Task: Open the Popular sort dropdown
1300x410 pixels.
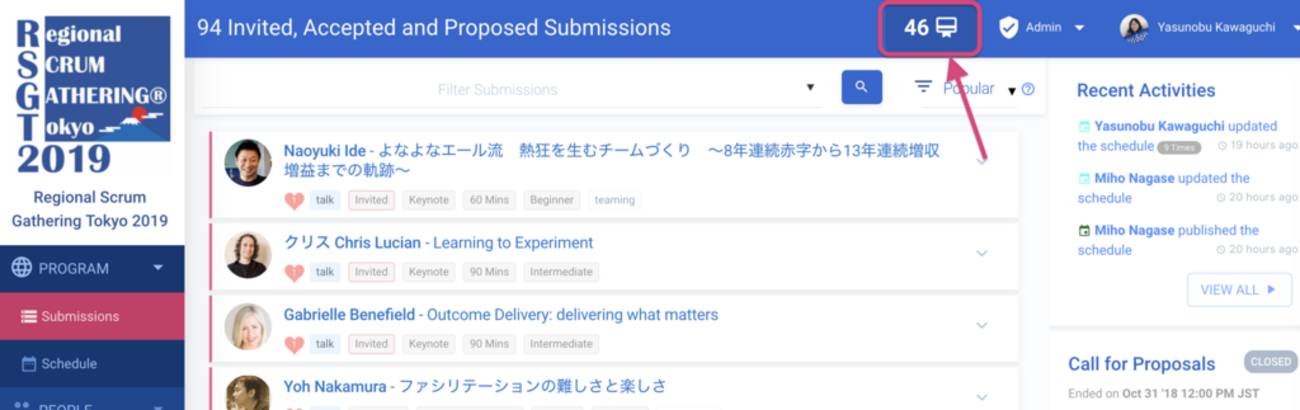Action: (978, 89)
